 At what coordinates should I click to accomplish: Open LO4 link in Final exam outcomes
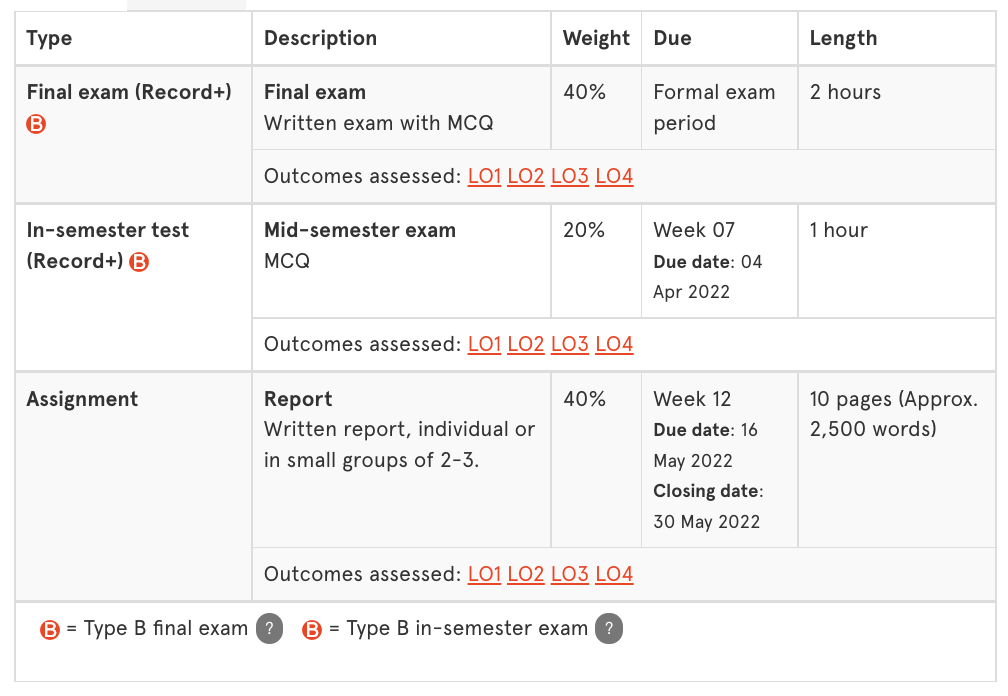[x=614, y=177]
